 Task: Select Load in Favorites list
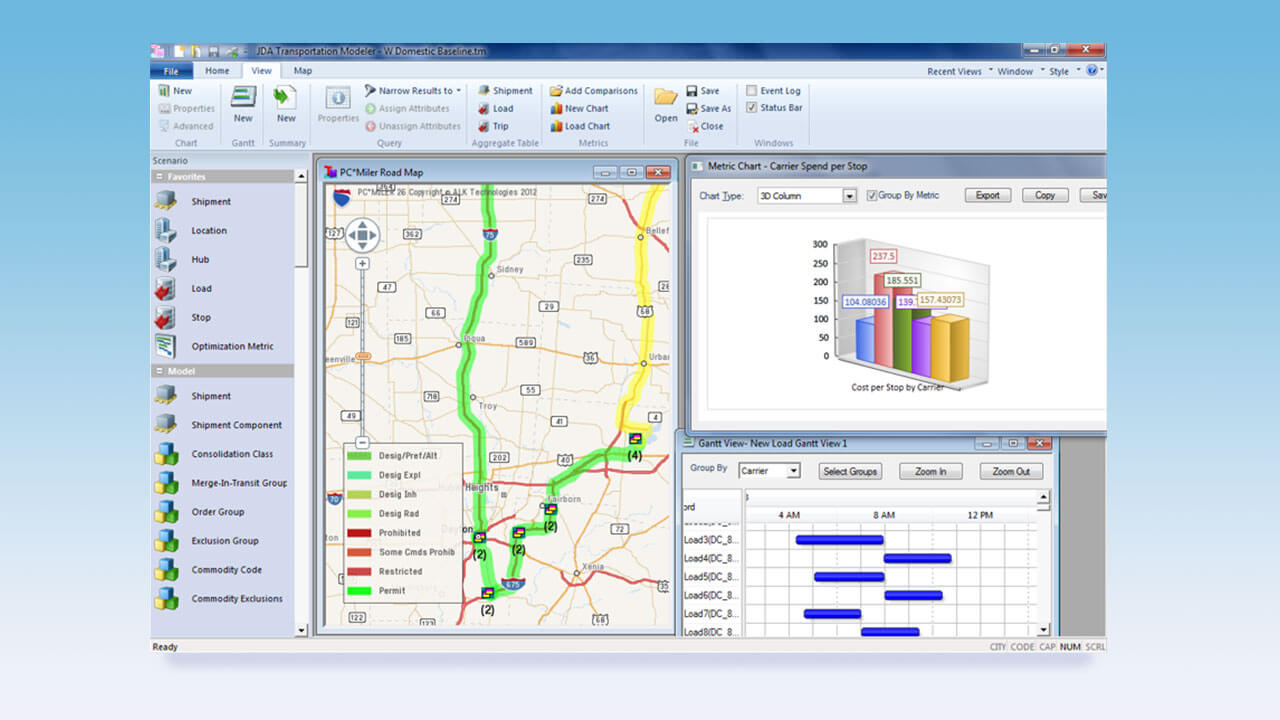[201, 288]
